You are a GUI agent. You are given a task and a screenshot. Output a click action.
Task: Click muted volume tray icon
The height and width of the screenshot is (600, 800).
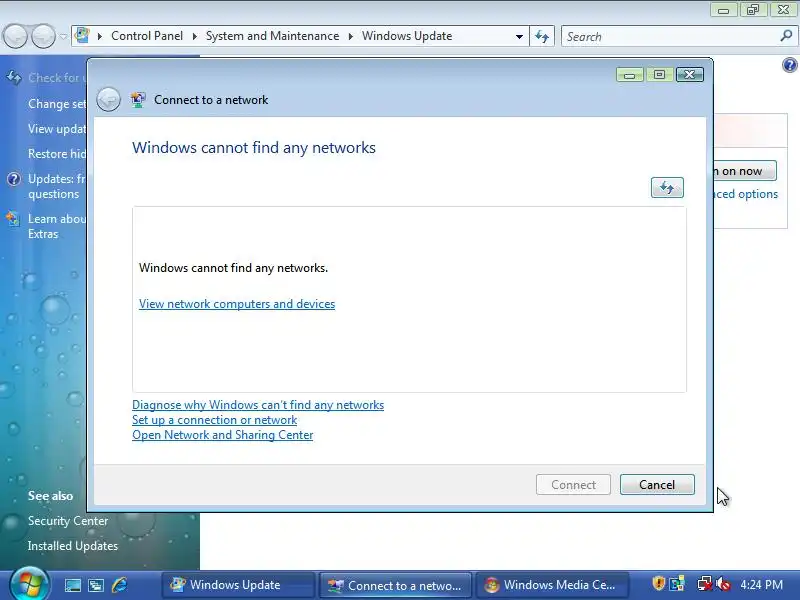(723, 583)
